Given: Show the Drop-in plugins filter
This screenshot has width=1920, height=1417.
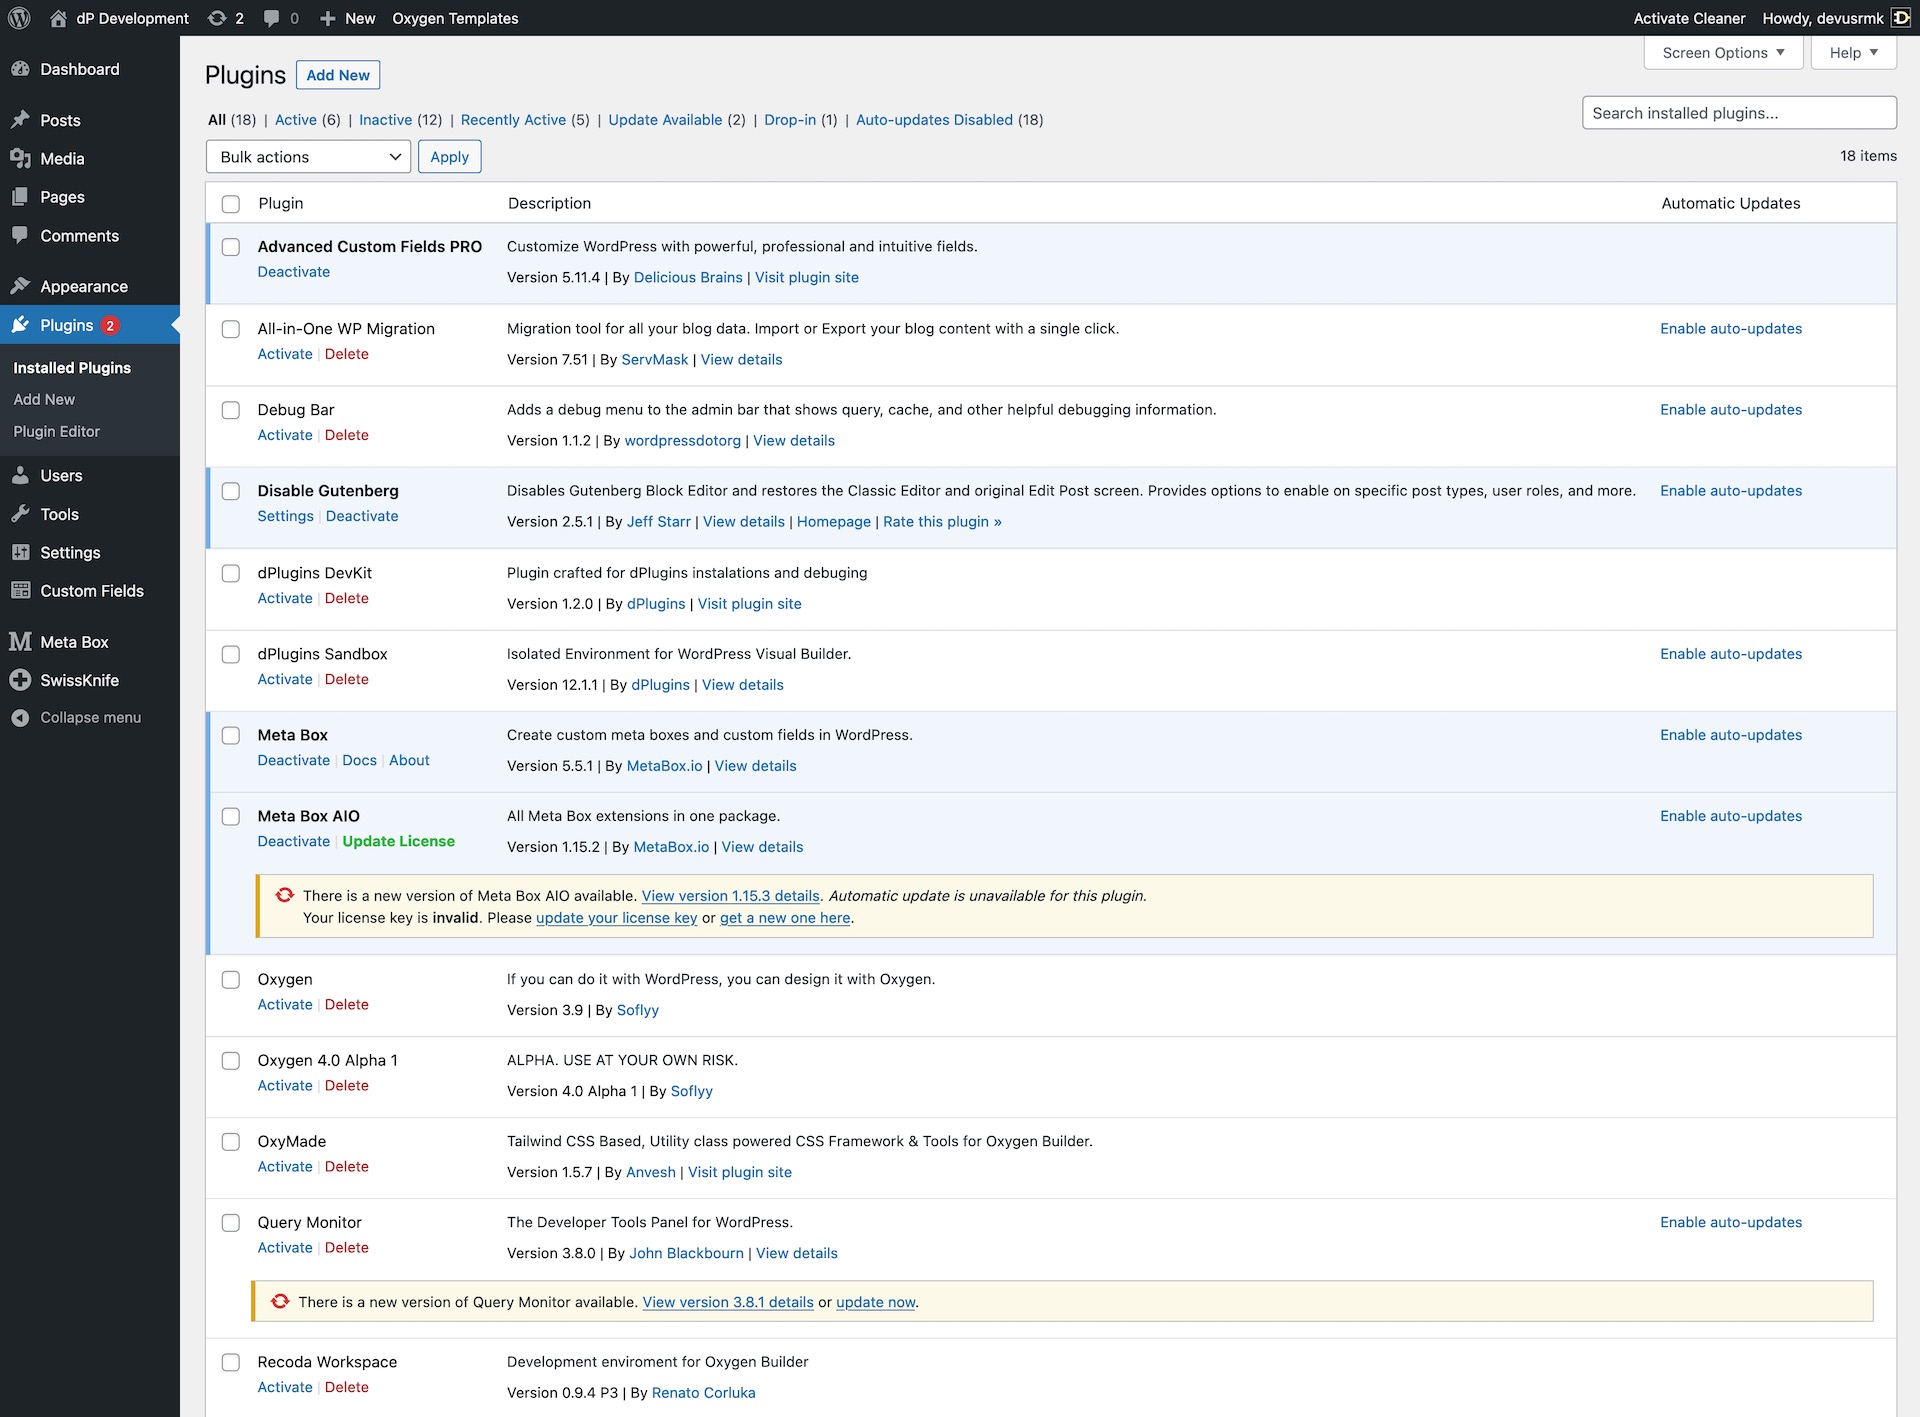Looking at the screenshot, I should point(790,120).
